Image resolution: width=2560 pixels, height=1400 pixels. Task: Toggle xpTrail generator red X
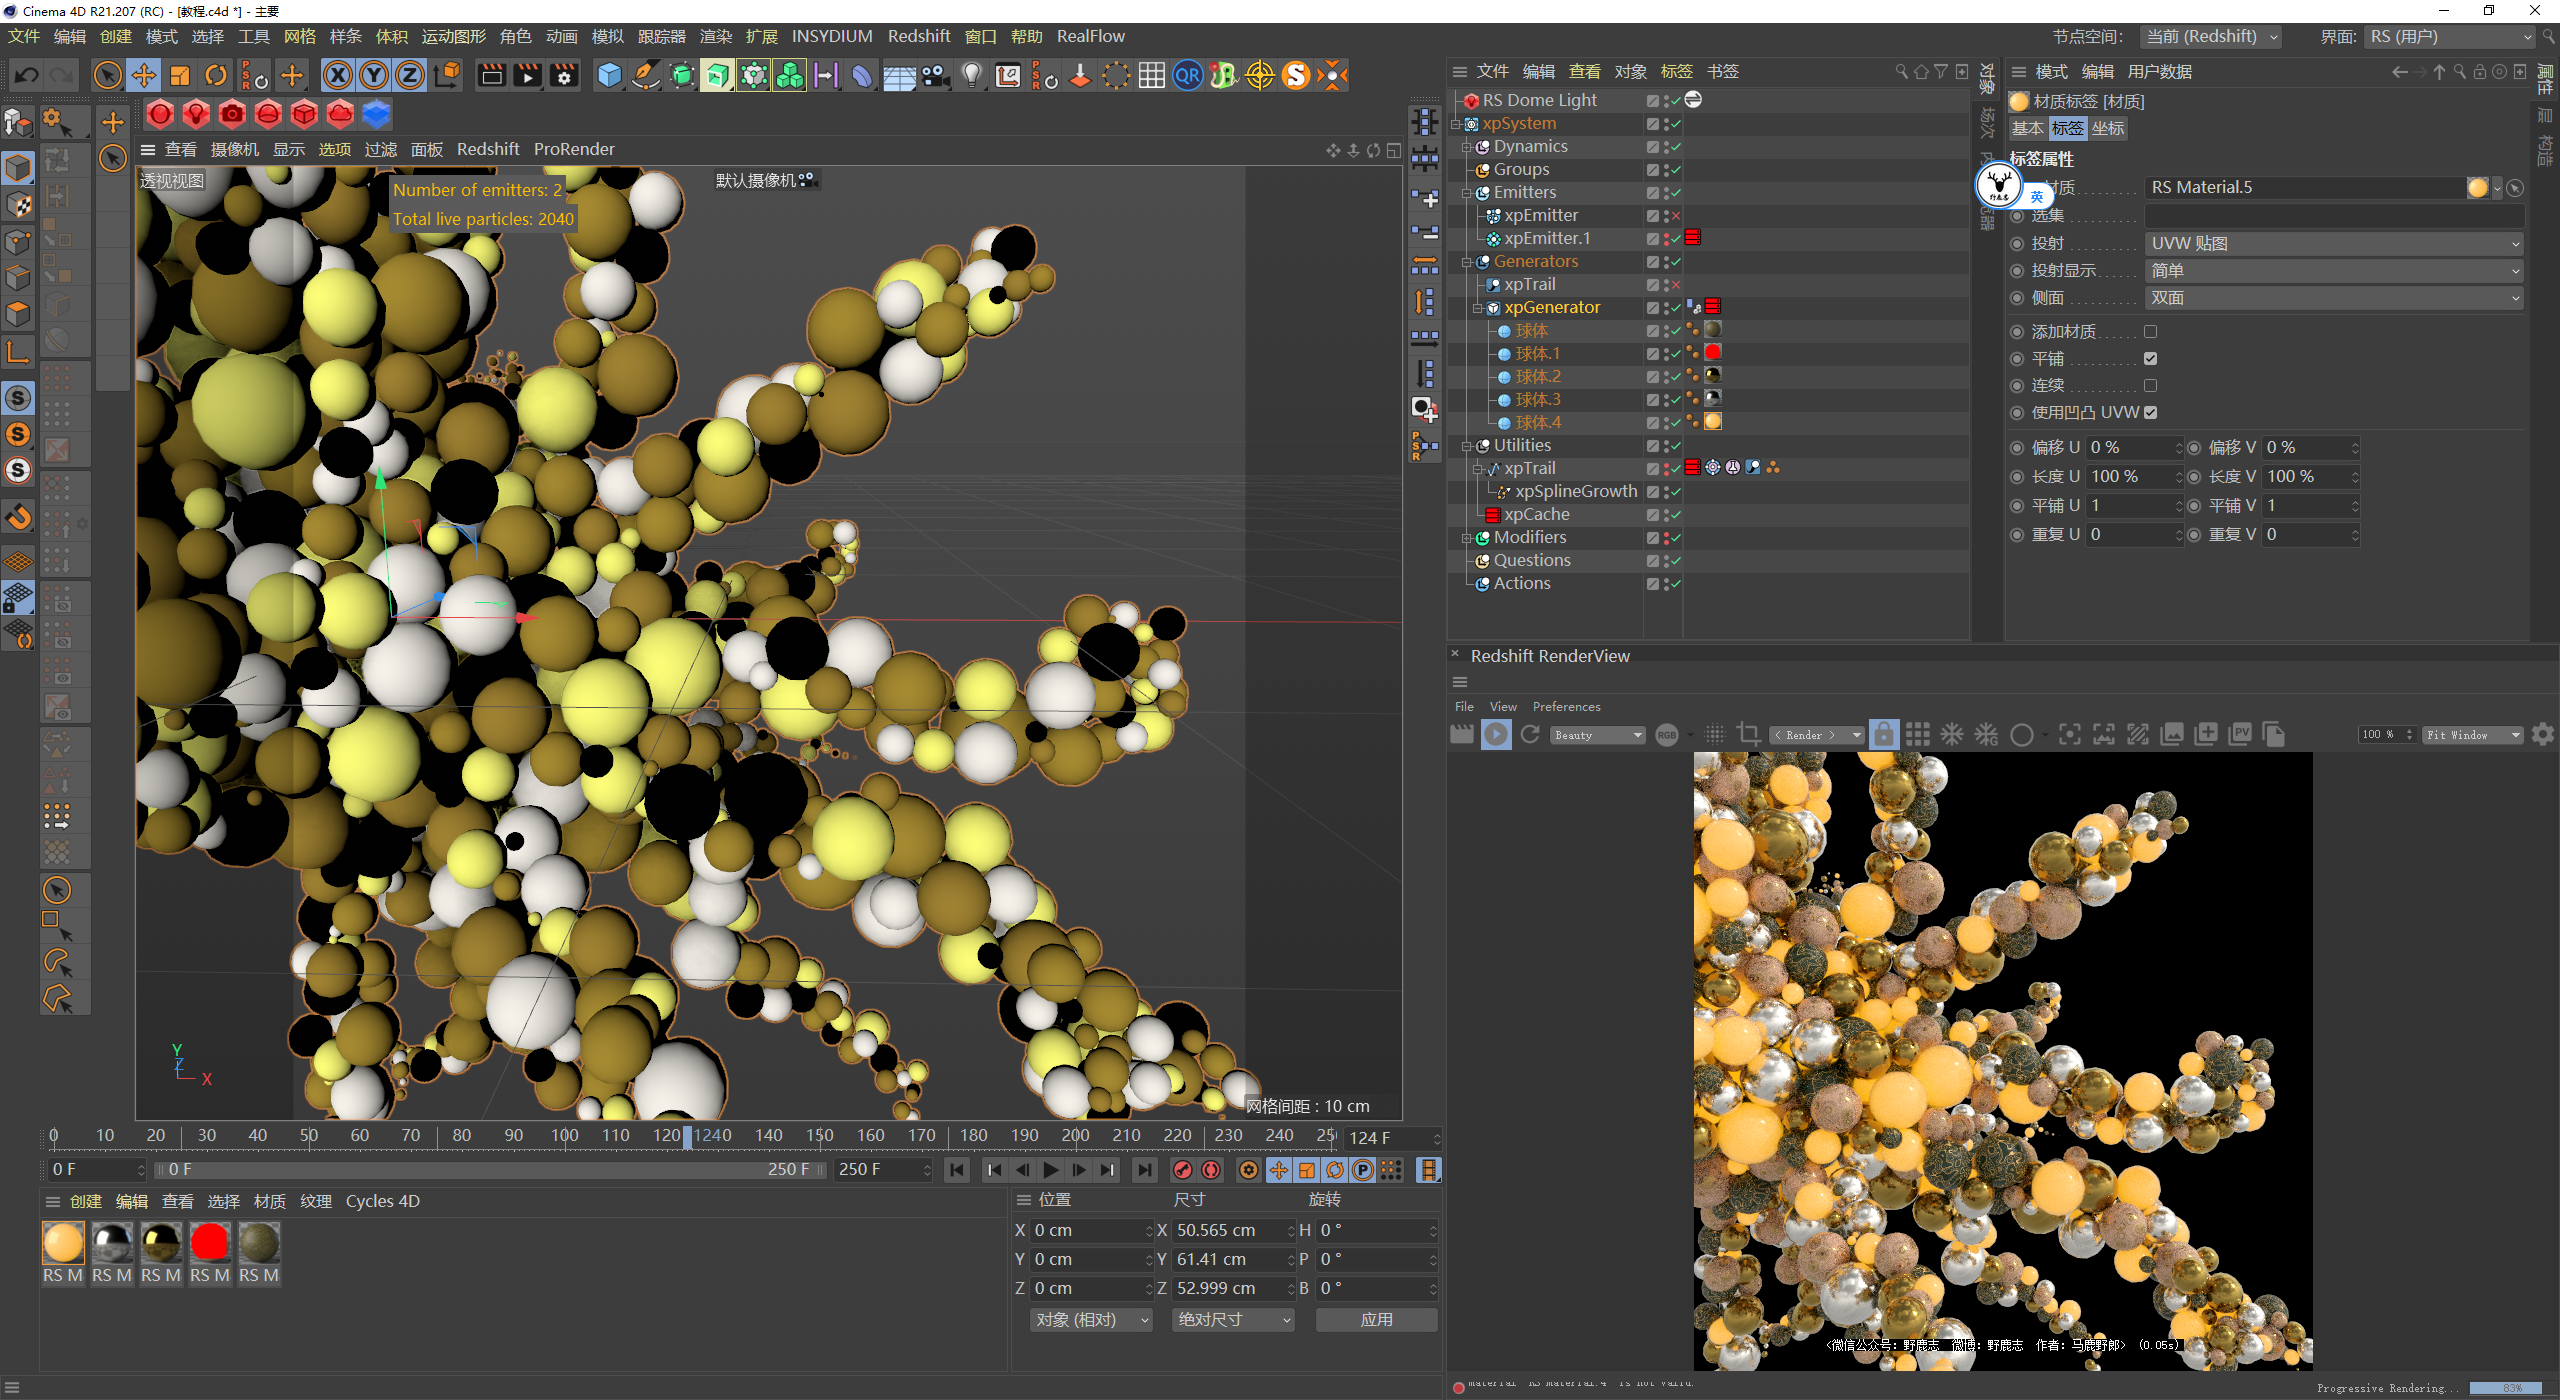[x=1675, y=285]
